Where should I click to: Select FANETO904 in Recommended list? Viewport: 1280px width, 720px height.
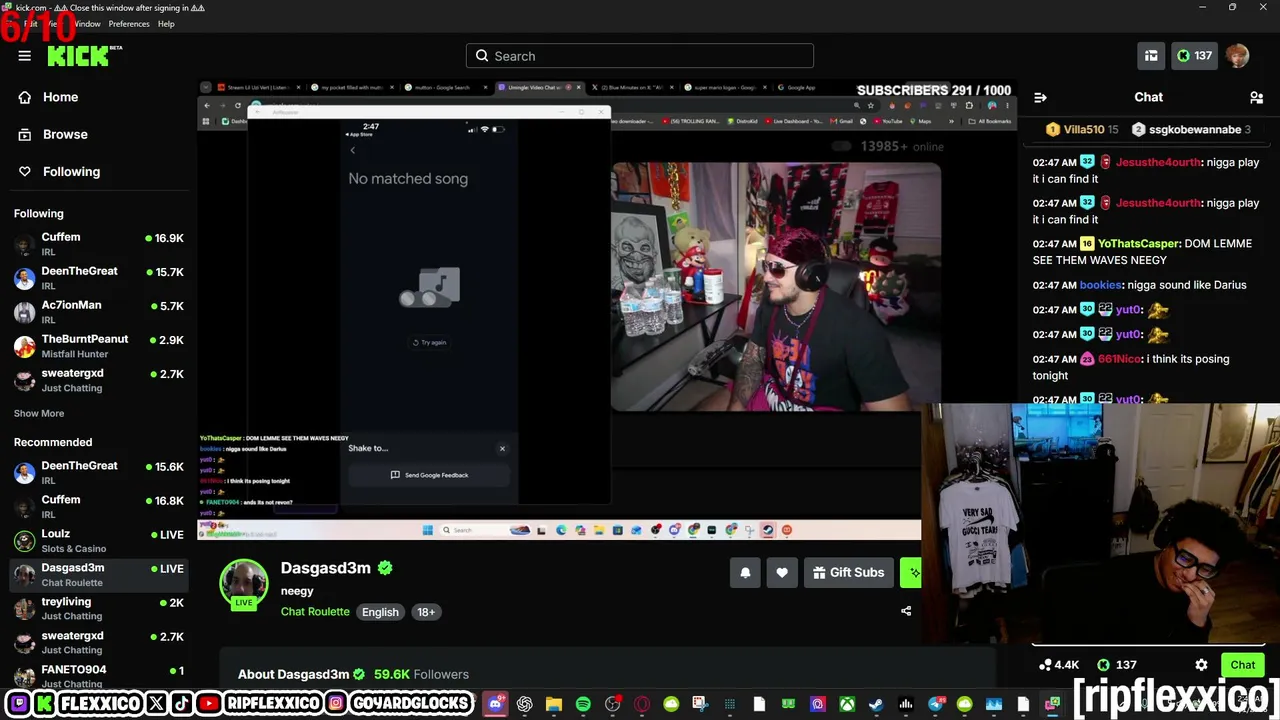tap(99, 675)
